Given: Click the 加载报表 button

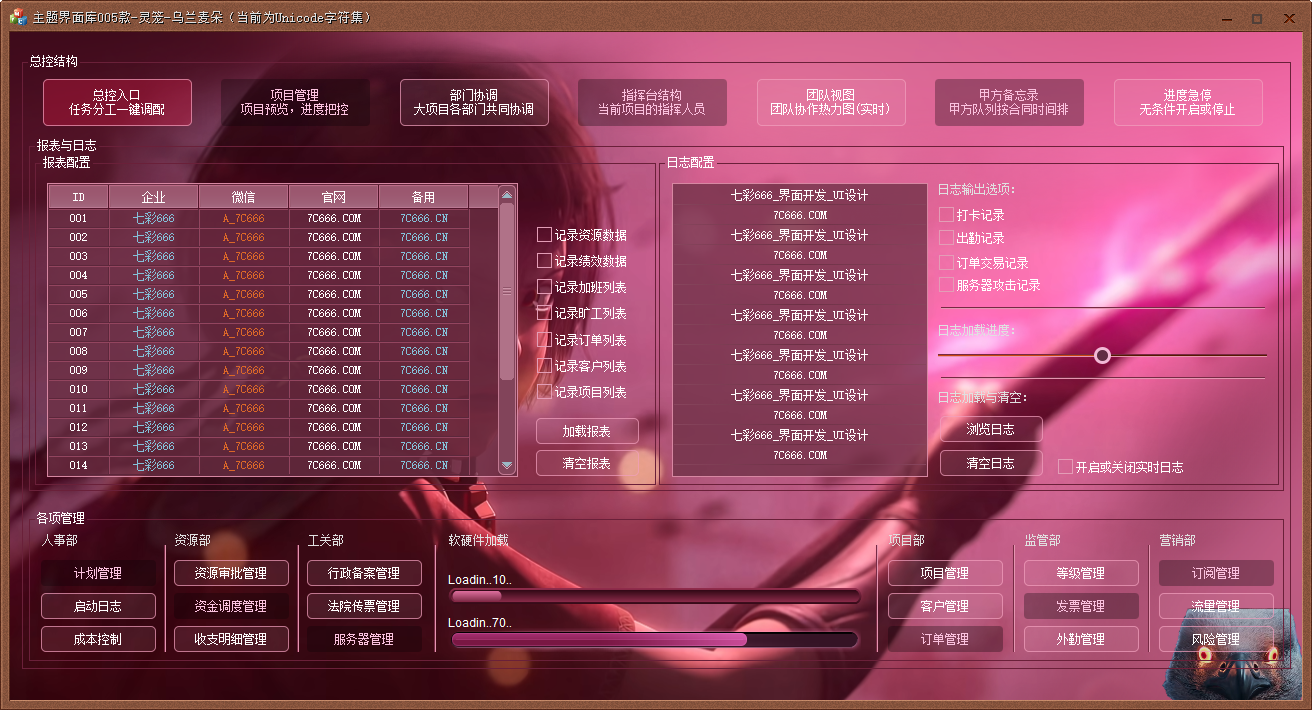Looking at the screenshot, I should click(587, 432).
